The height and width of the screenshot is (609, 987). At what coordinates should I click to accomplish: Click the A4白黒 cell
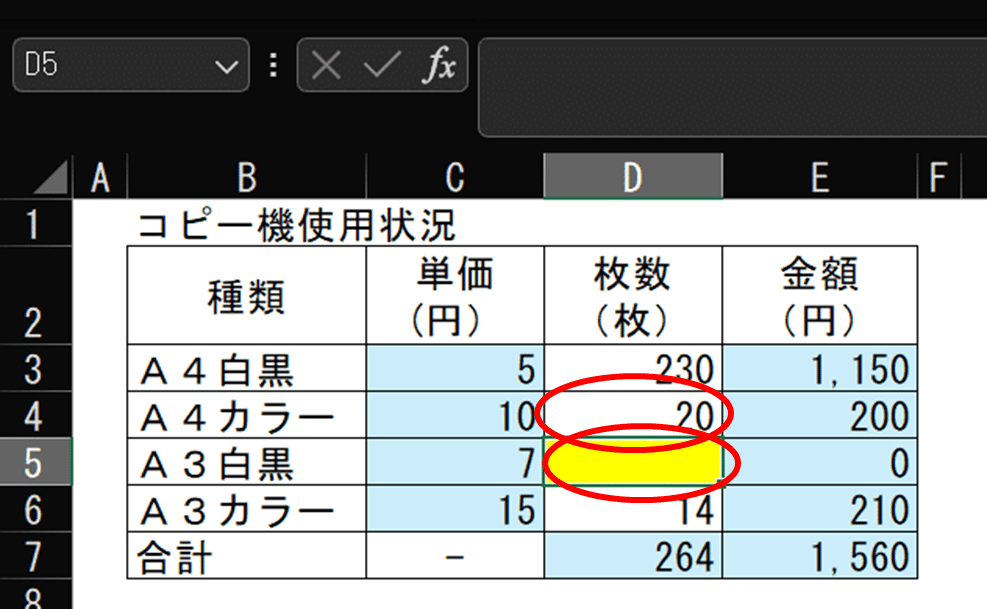point(247,368)
